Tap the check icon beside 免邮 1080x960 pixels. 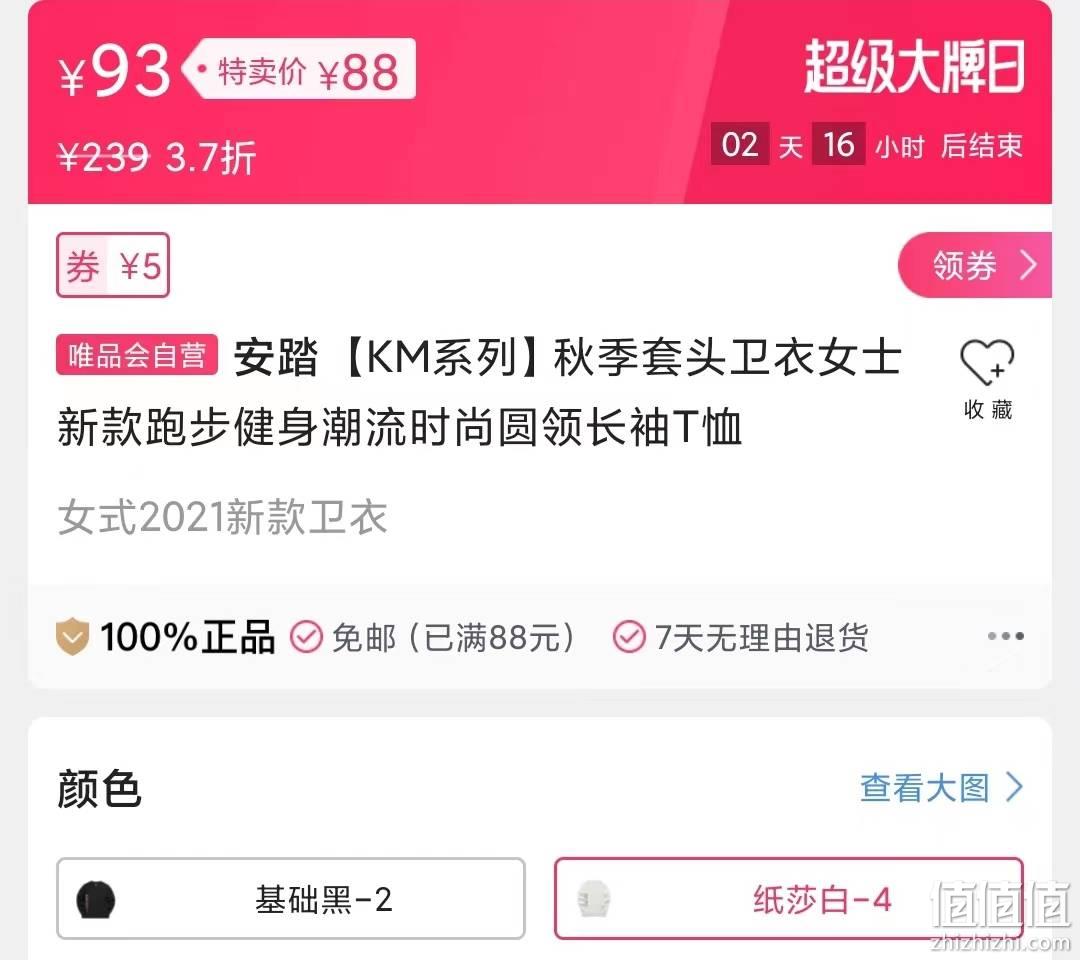click(x=306, y=636)
